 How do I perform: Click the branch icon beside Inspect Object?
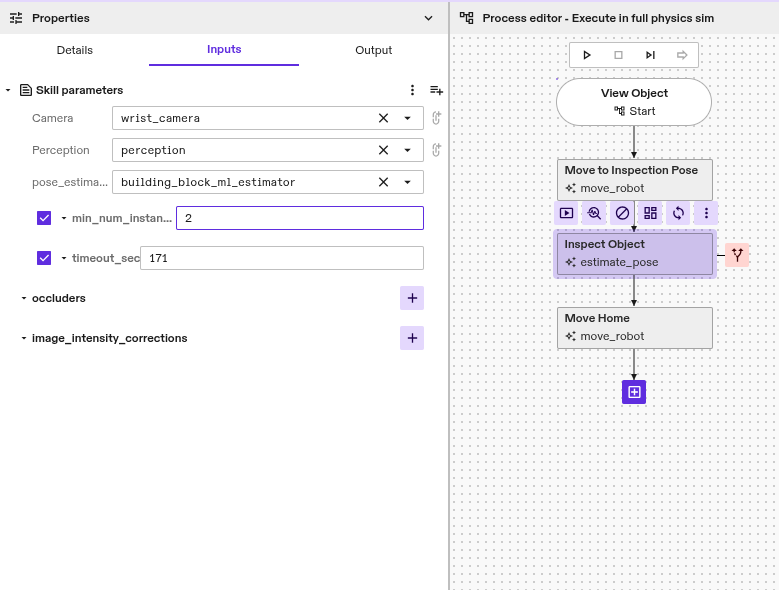(737, 255)
